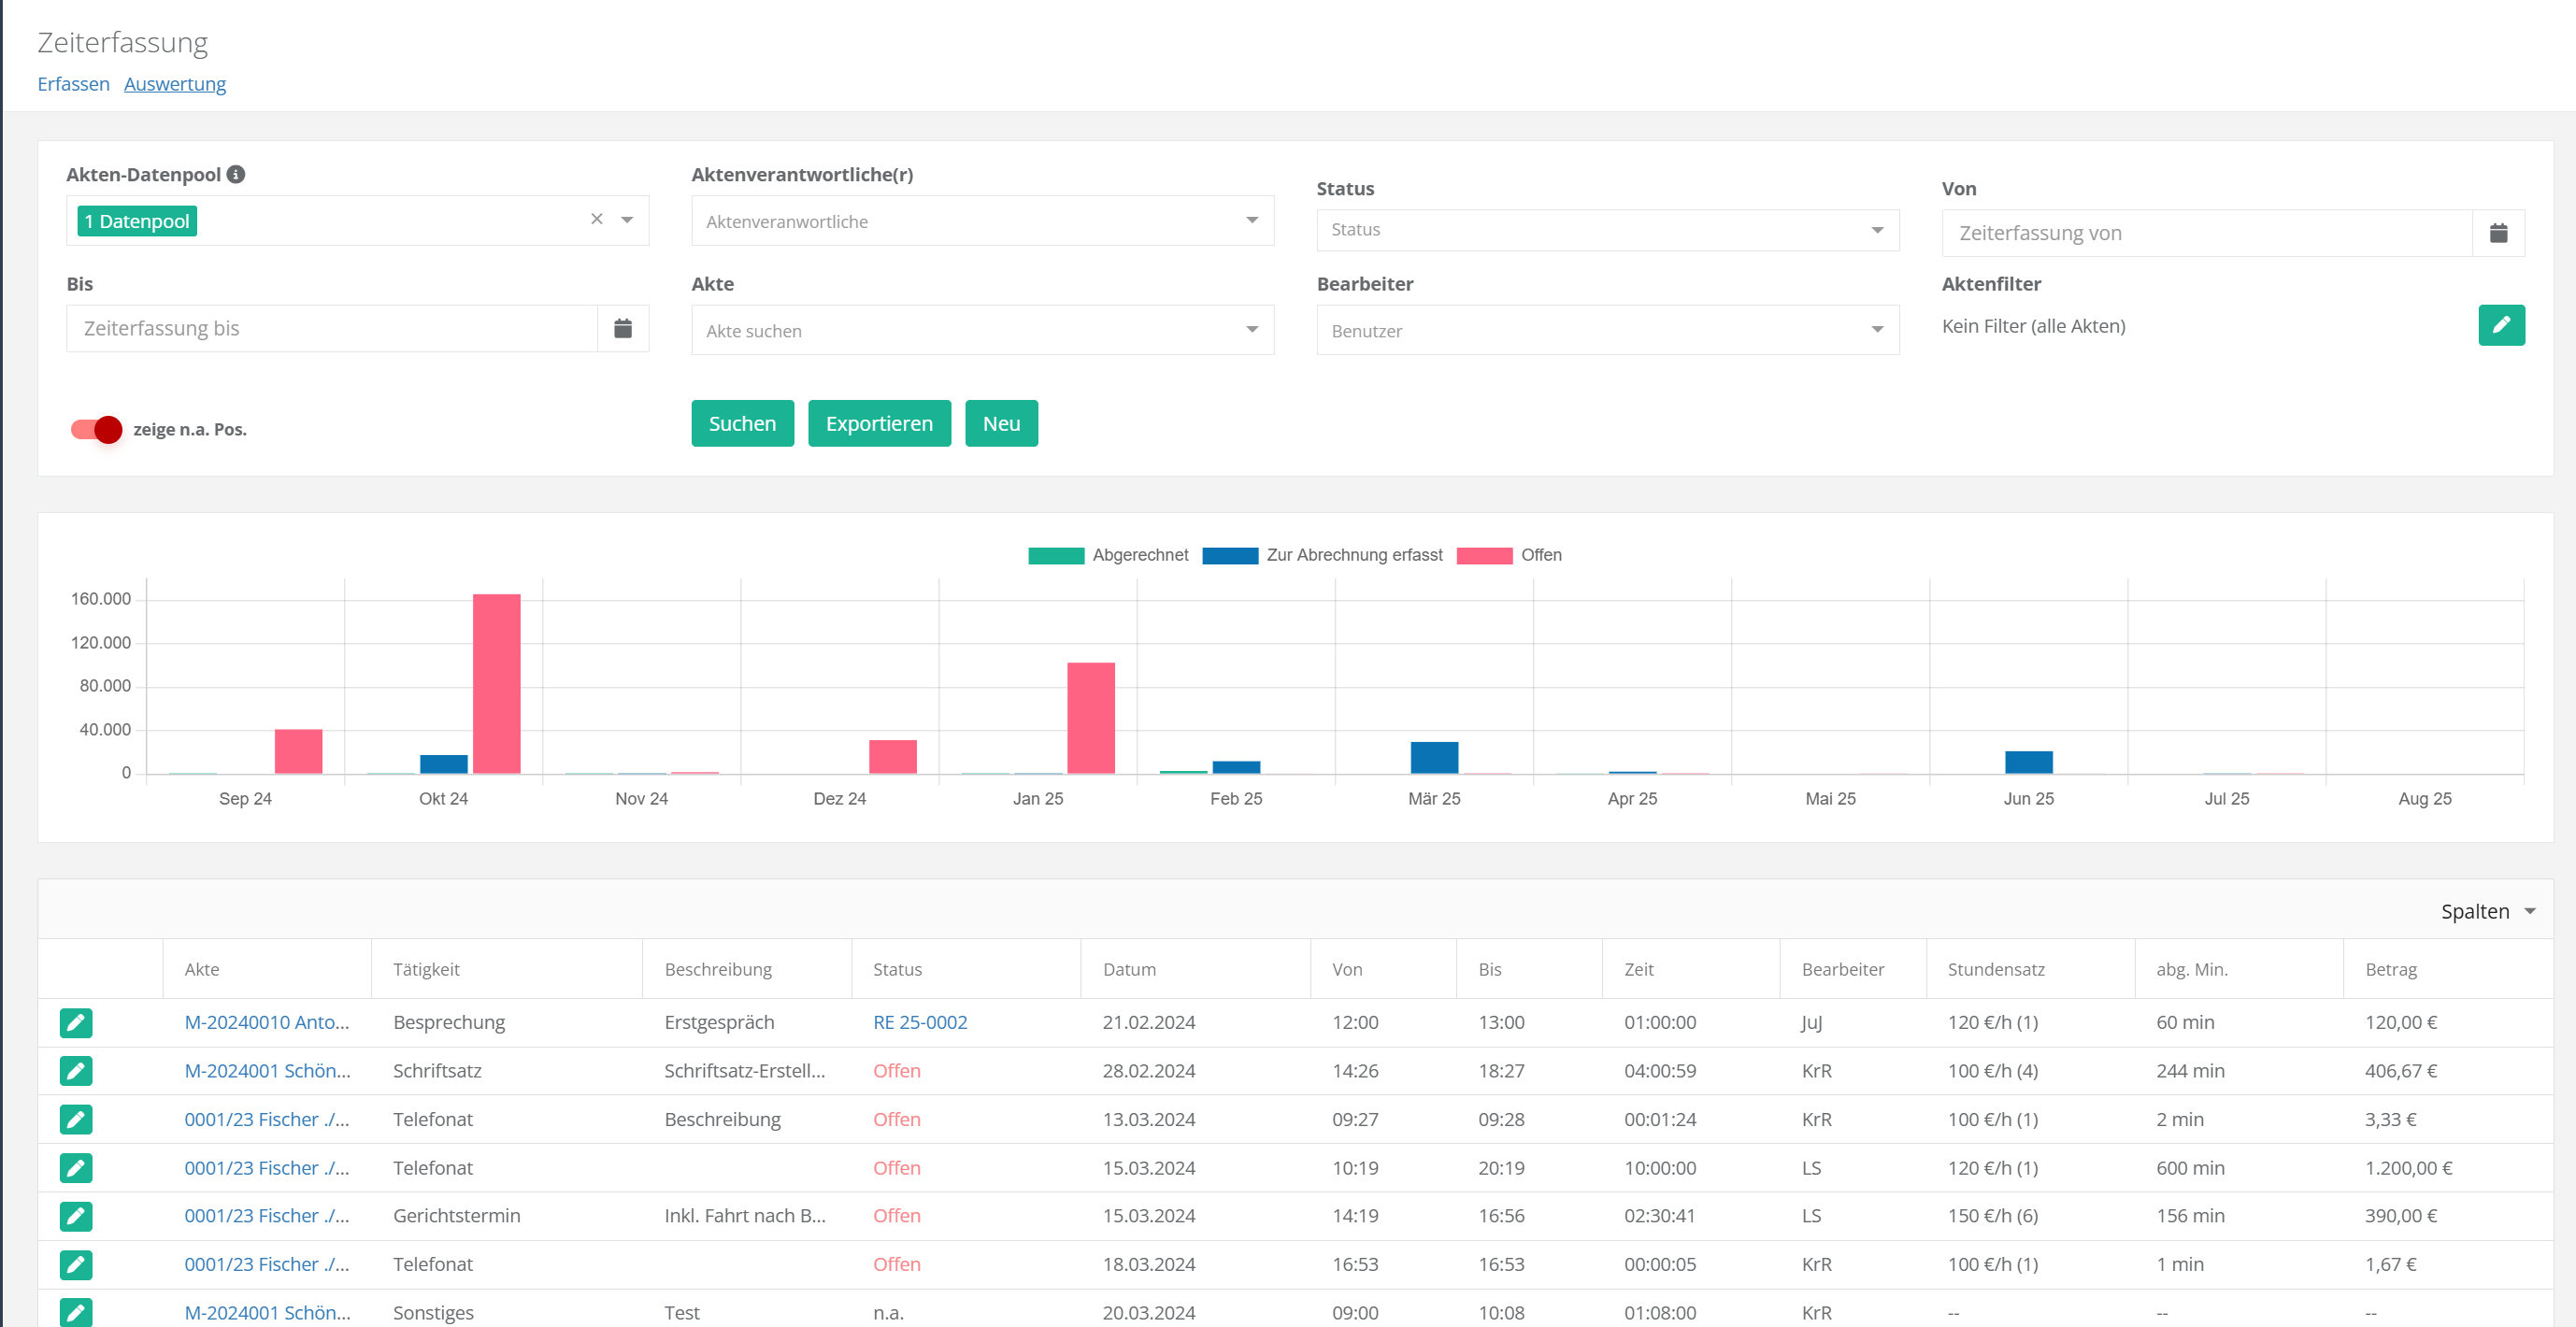Open the calendar for the Bis date

click(622, 328)
